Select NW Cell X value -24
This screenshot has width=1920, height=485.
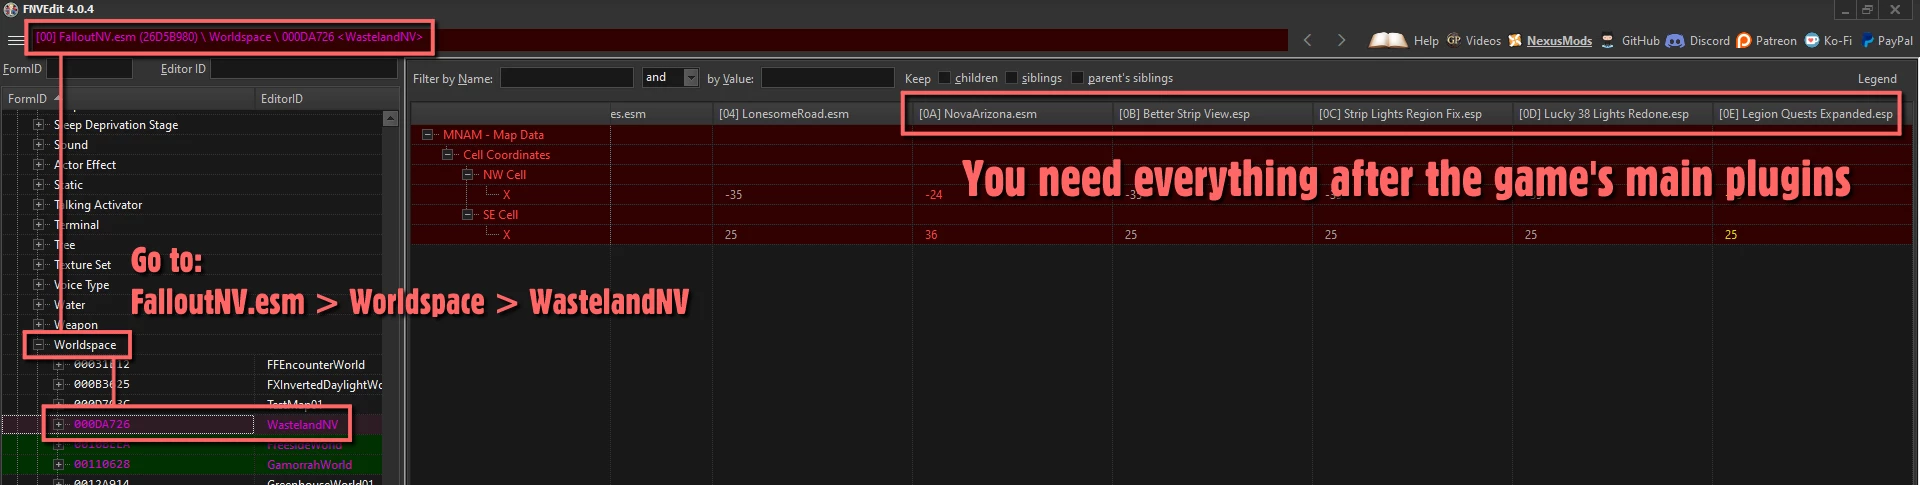934,195
